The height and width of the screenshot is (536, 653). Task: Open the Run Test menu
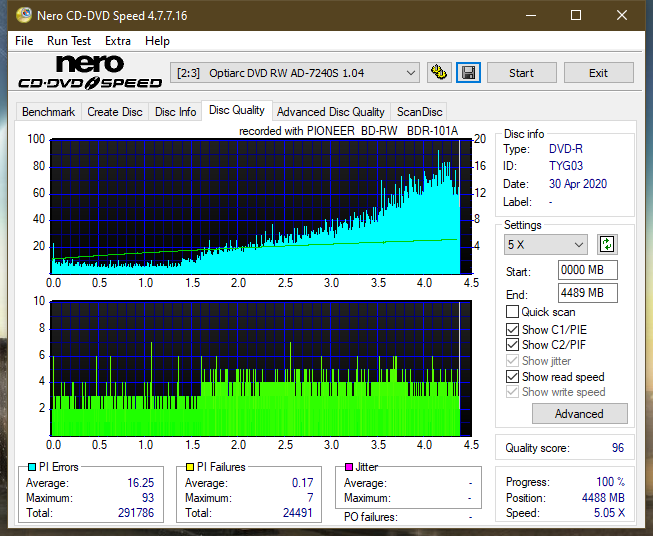click(x=69, y=41)
